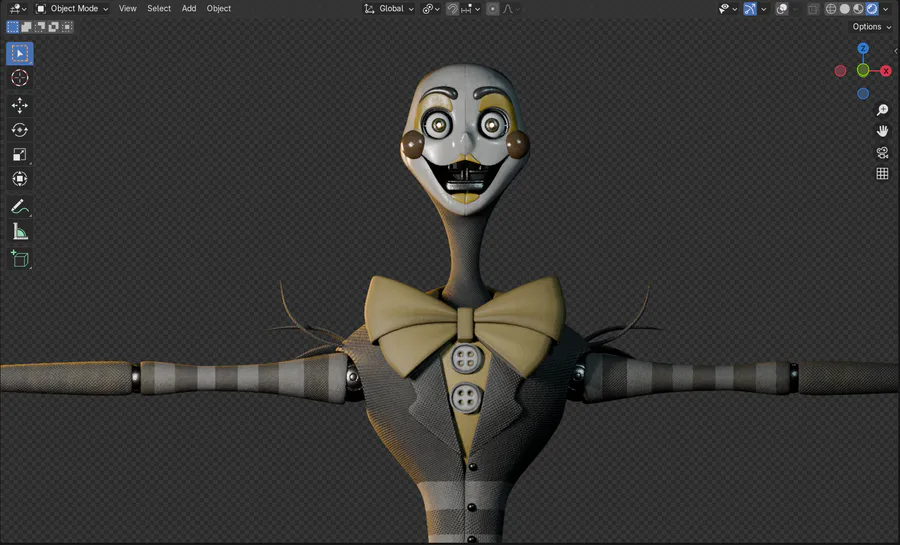This screenshot has height=545, width=900.
Task: Expand the sidebar arrow
Action: pos(896,51)
